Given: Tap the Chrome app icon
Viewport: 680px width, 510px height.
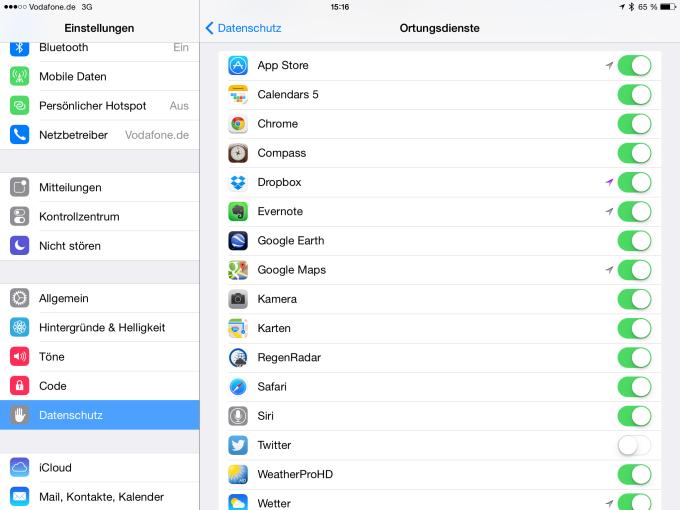Looking at the screenshot, I should pyautogui.click(x=238, y=124).
